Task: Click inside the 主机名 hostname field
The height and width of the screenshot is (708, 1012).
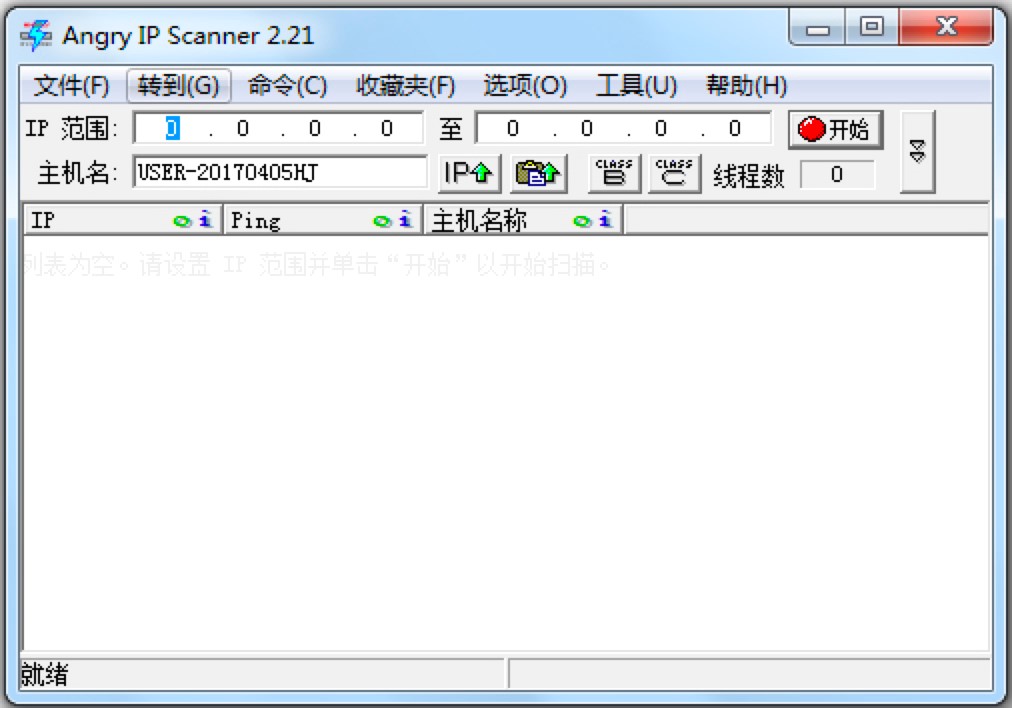Action: (280, 173)
